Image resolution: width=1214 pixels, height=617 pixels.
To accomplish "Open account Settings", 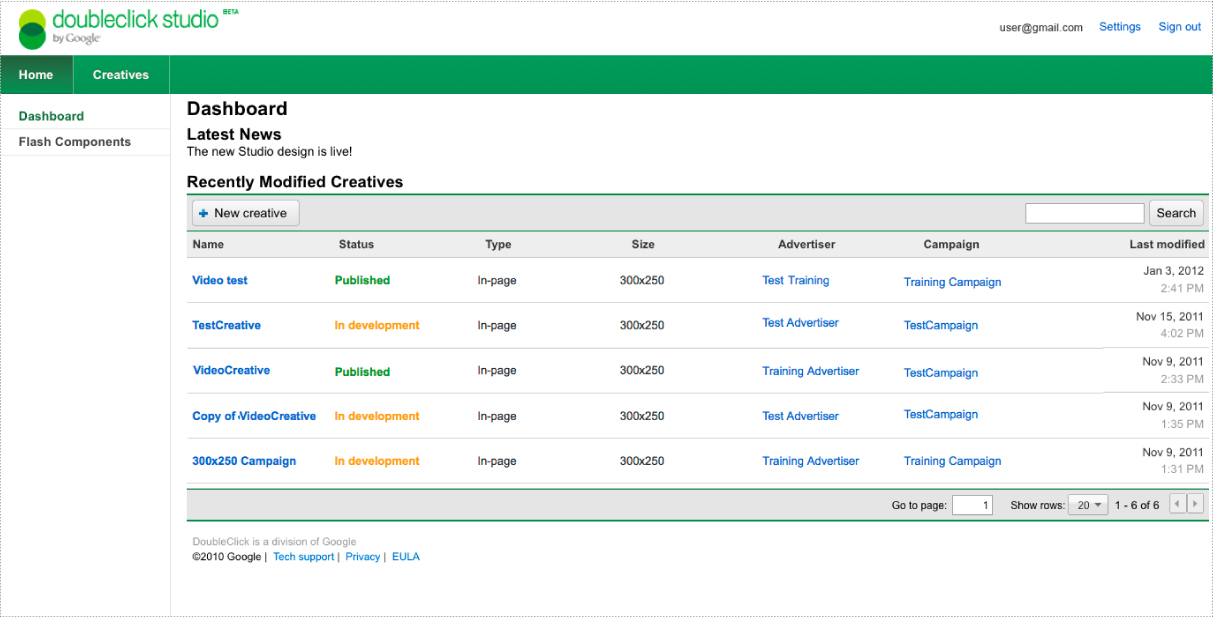I will (x=1119, y=27).
